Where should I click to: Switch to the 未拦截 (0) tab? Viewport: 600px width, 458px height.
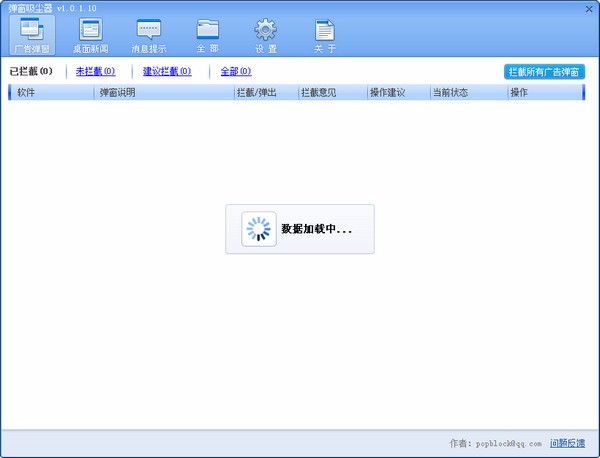tap(95, 71)
